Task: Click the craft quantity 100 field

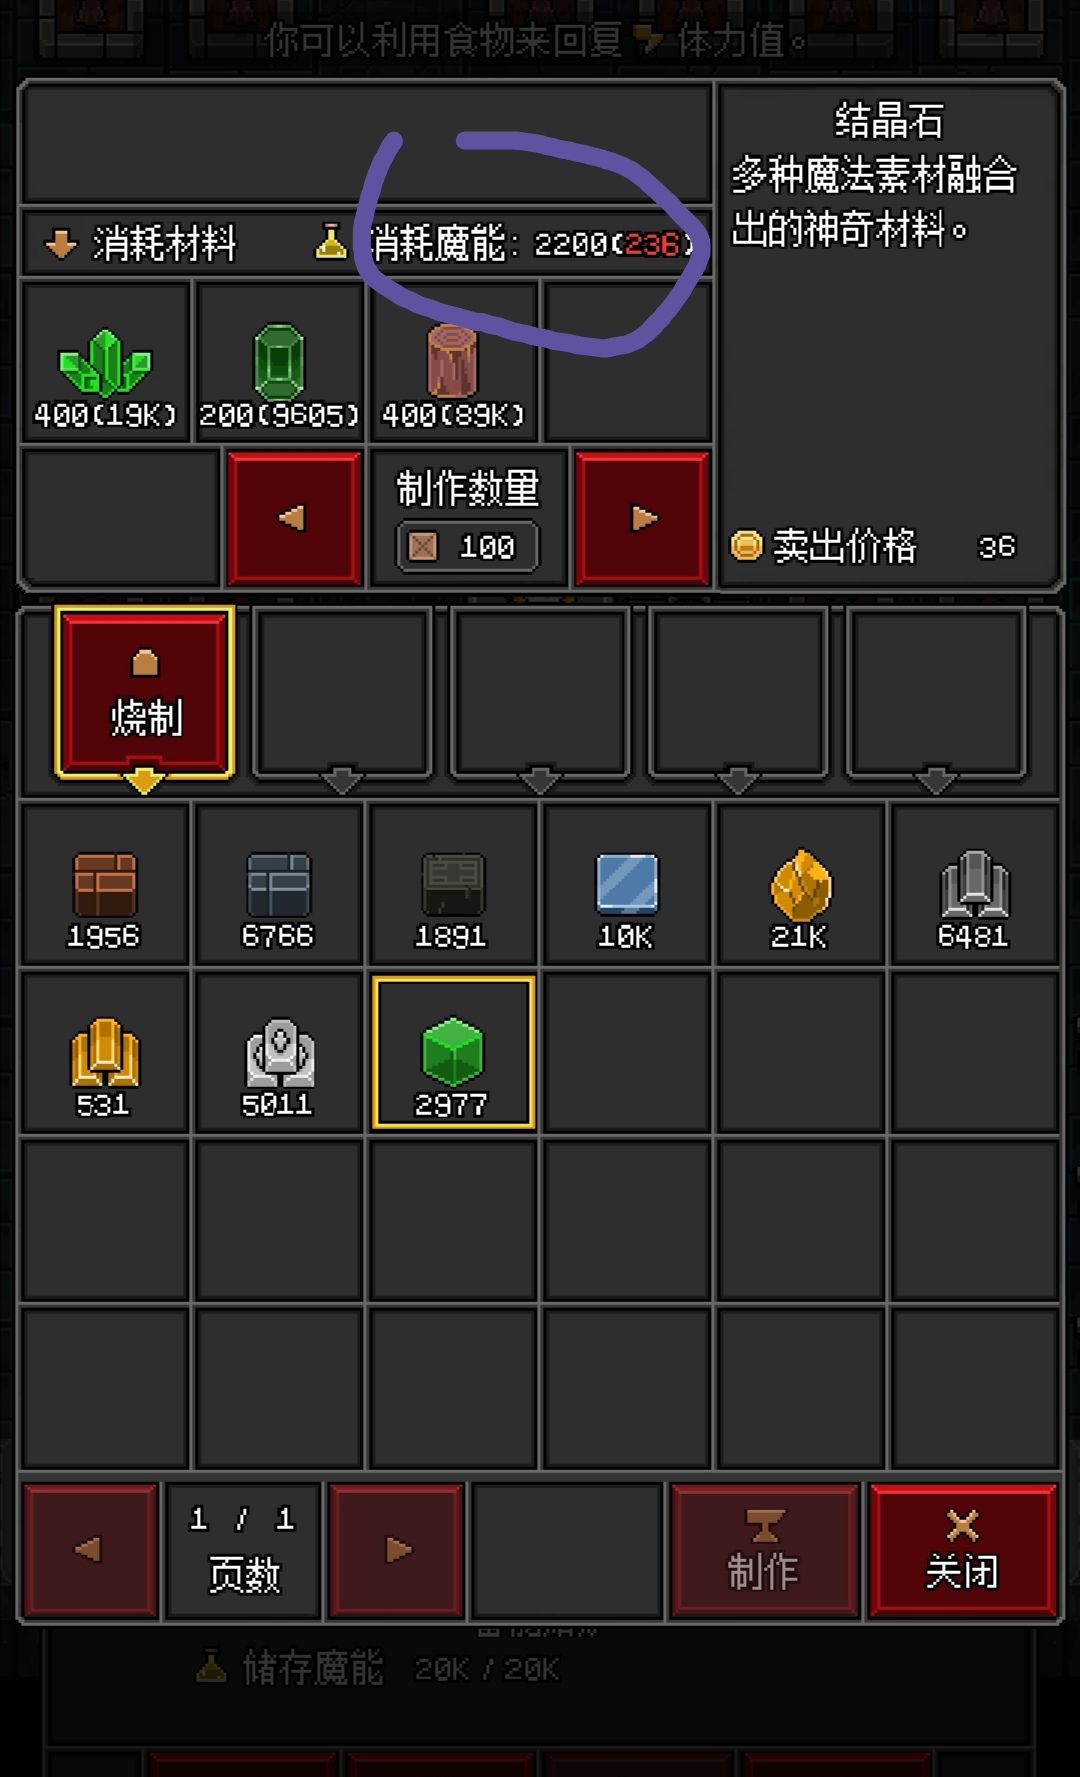Action: 467,547
